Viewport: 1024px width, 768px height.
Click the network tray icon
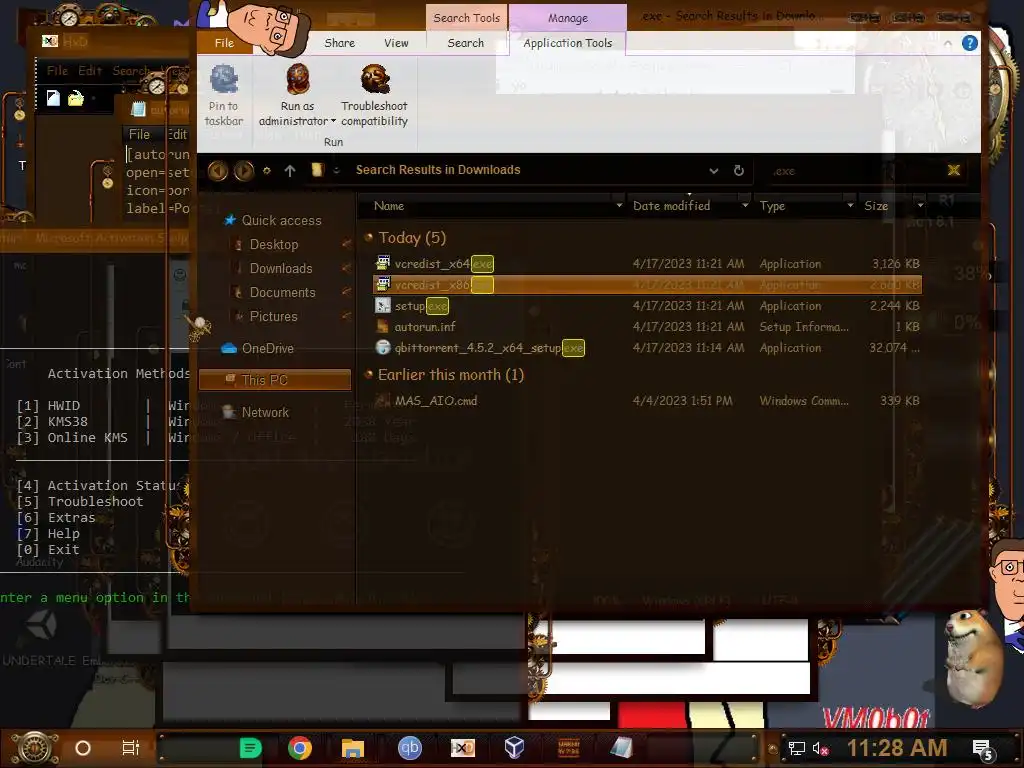tap(796, 748)
